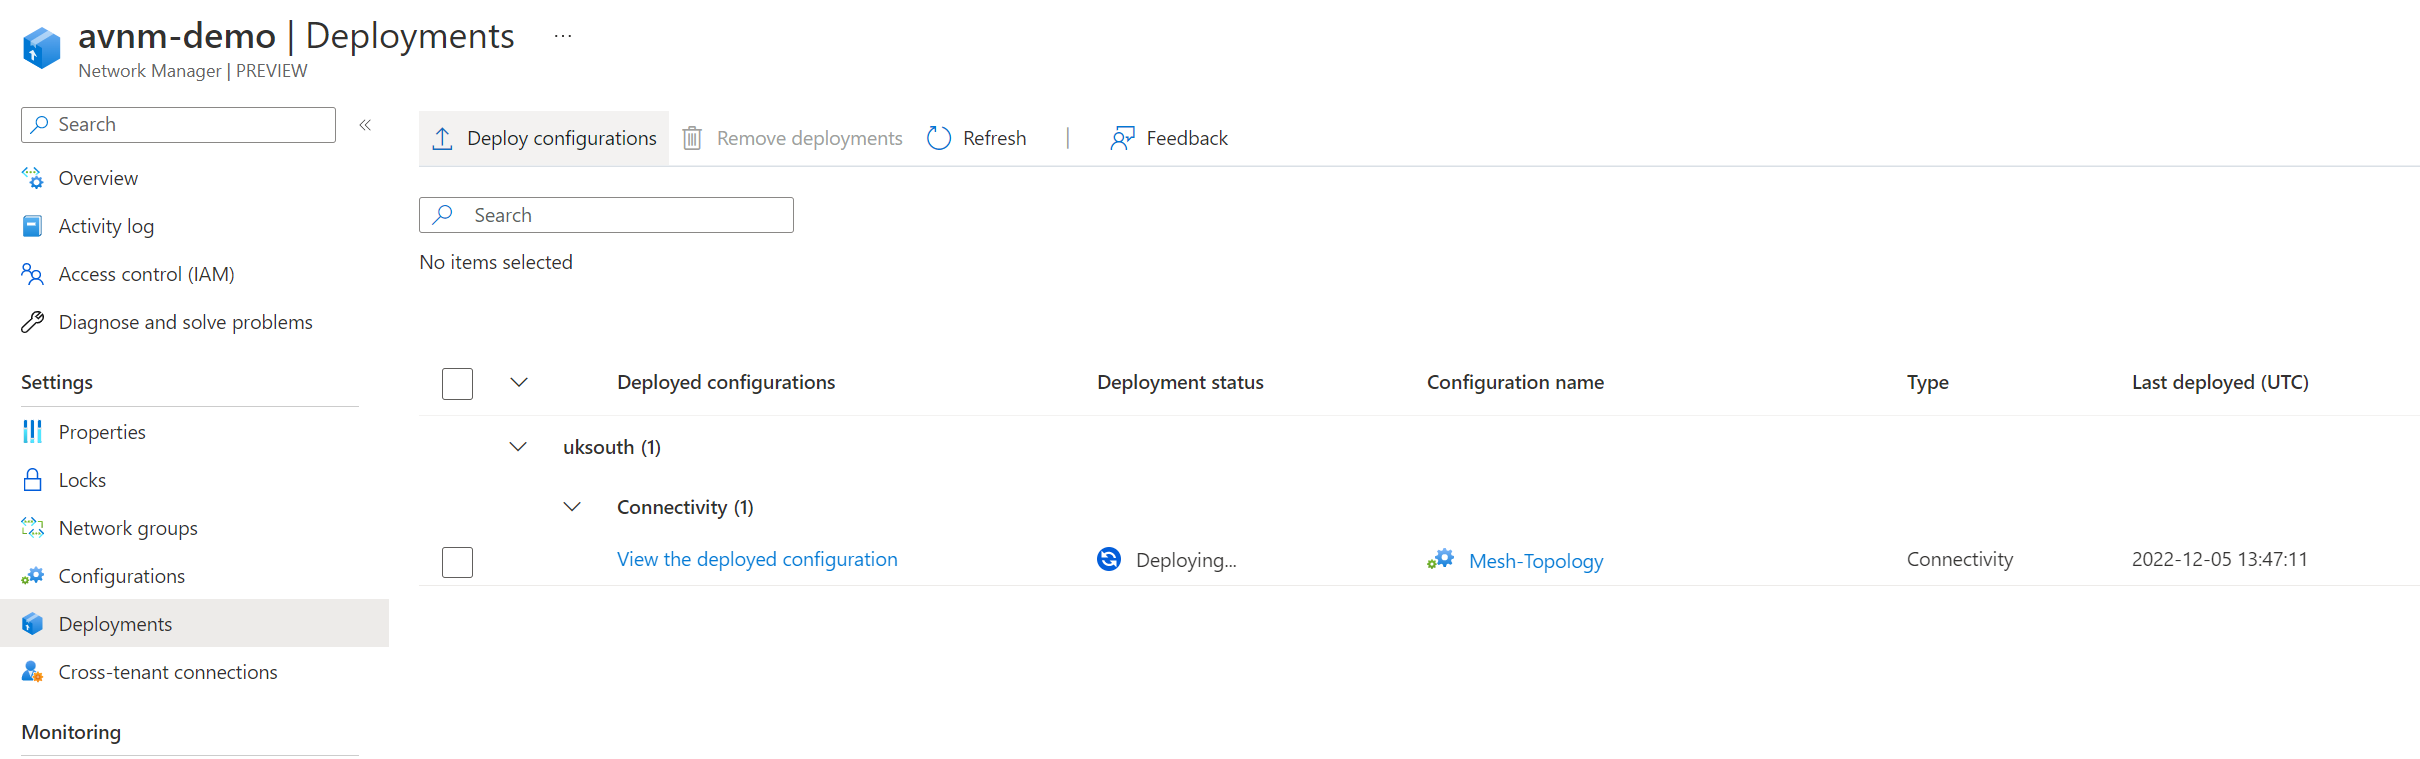Click the circular Refresh icon

(x=938, y=138)
